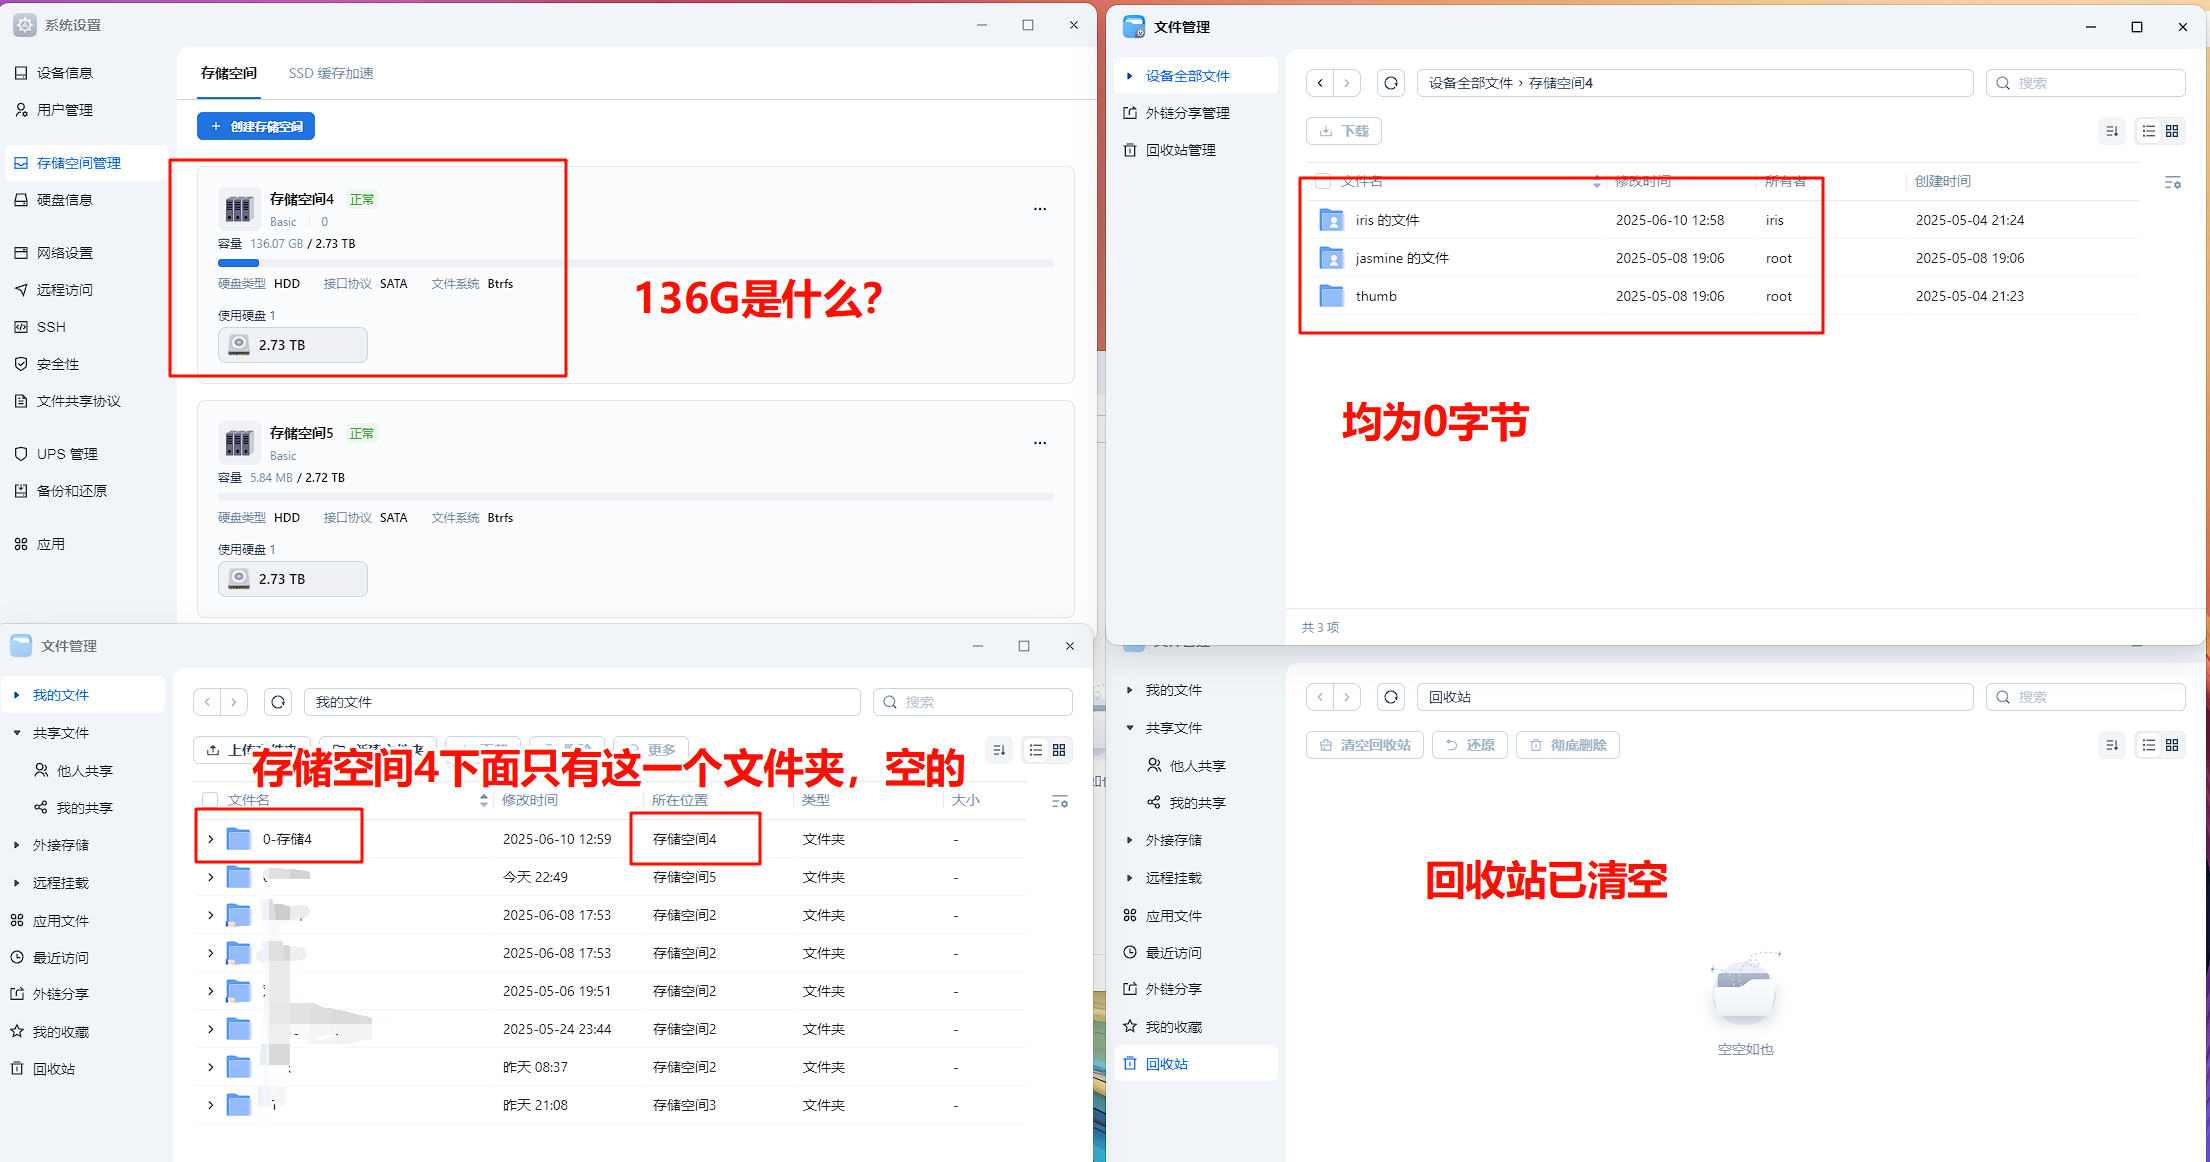This screenshot has width=2210, height=1162.
Task: Refresh the 我的文件 listing
Action: point(278,702)
